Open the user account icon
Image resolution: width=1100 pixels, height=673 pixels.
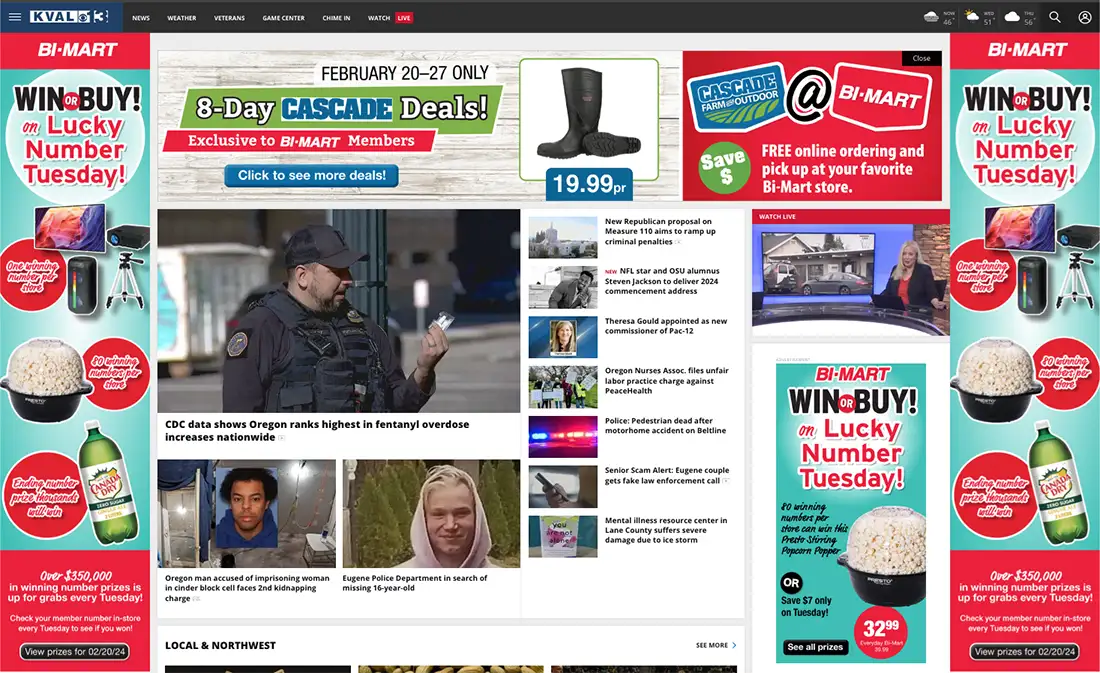point(1085,17)
